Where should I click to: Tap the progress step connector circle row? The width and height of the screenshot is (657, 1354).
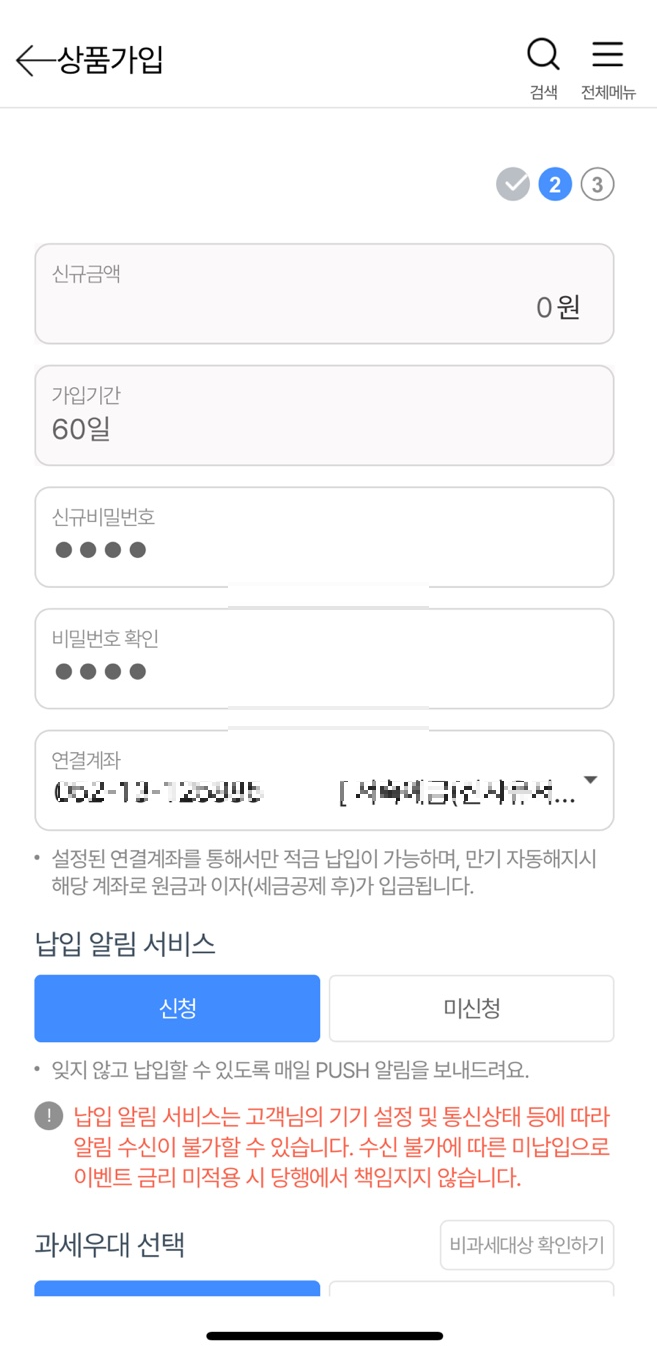(555, 184)
